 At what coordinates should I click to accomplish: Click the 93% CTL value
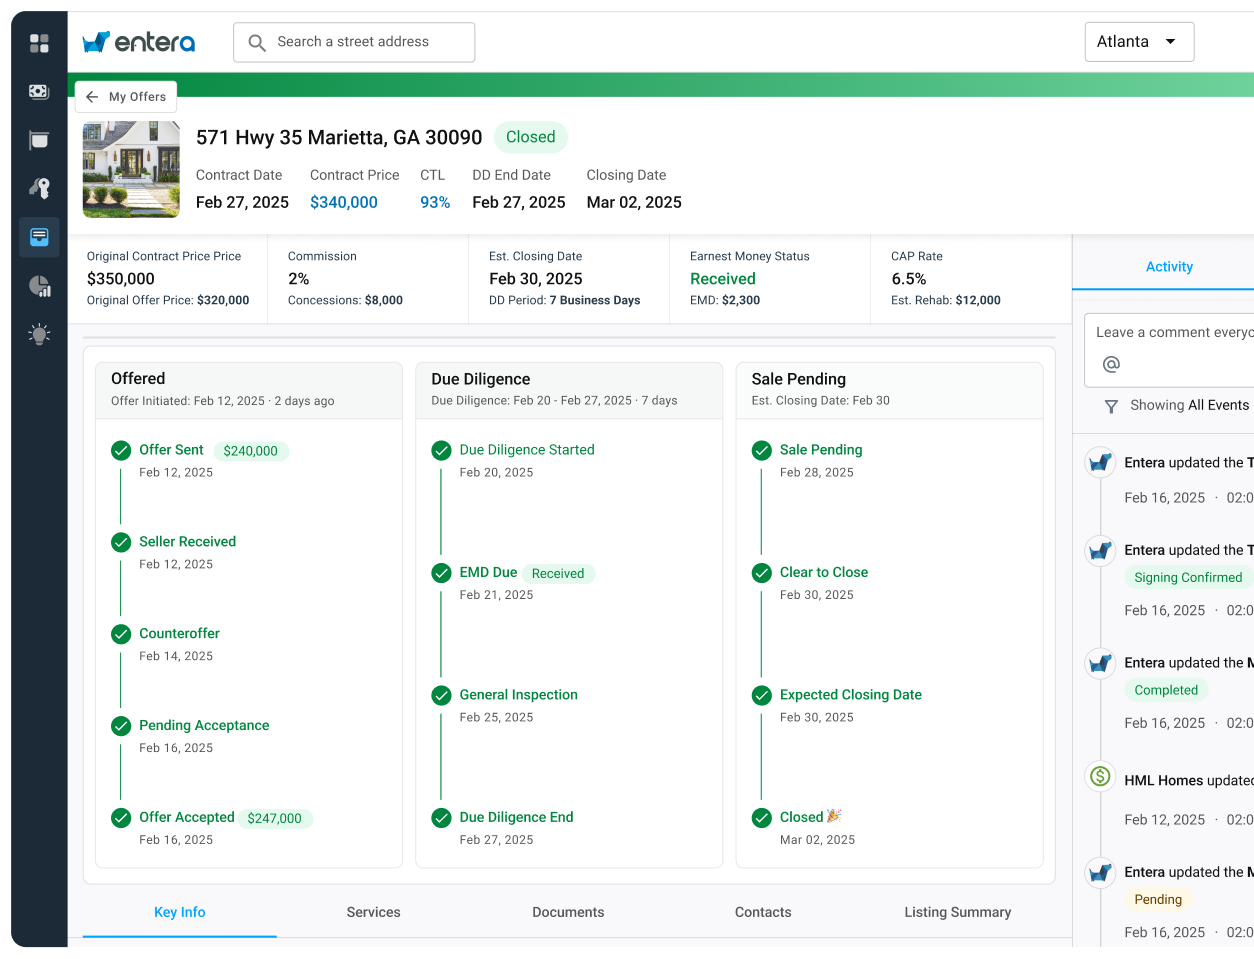[x=435, y=202]
